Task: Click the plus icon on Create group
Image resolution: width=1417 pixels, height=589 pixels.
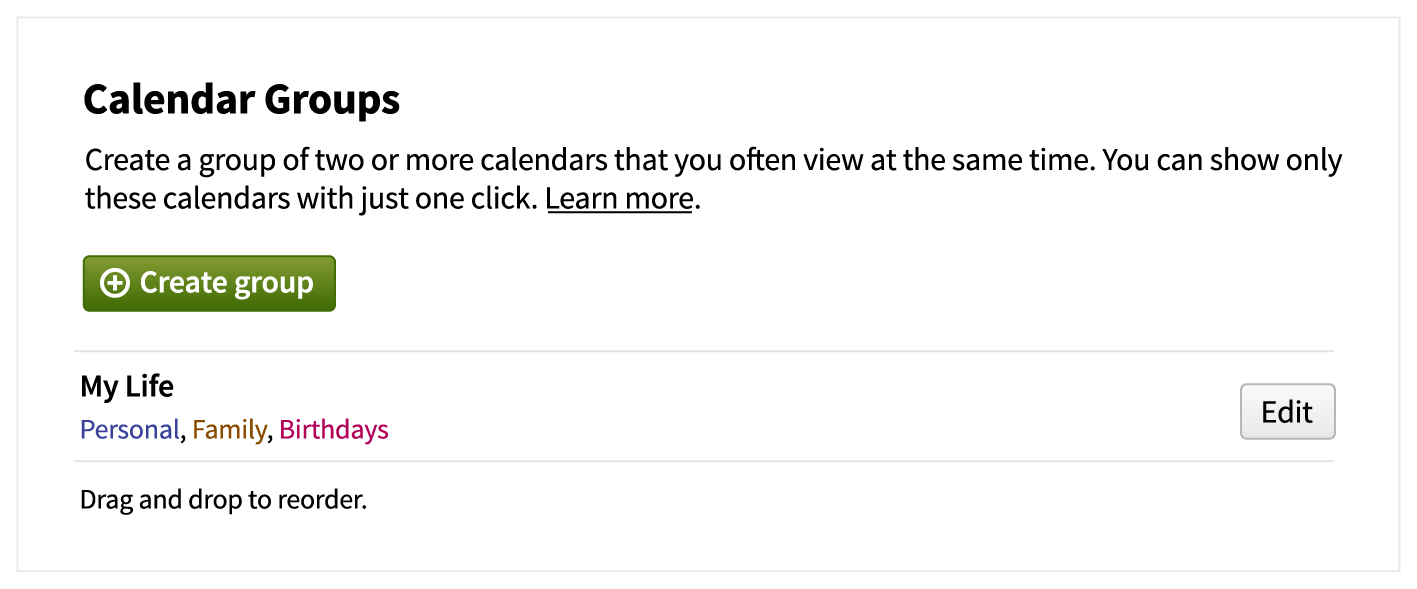Action: pos(116,284)
